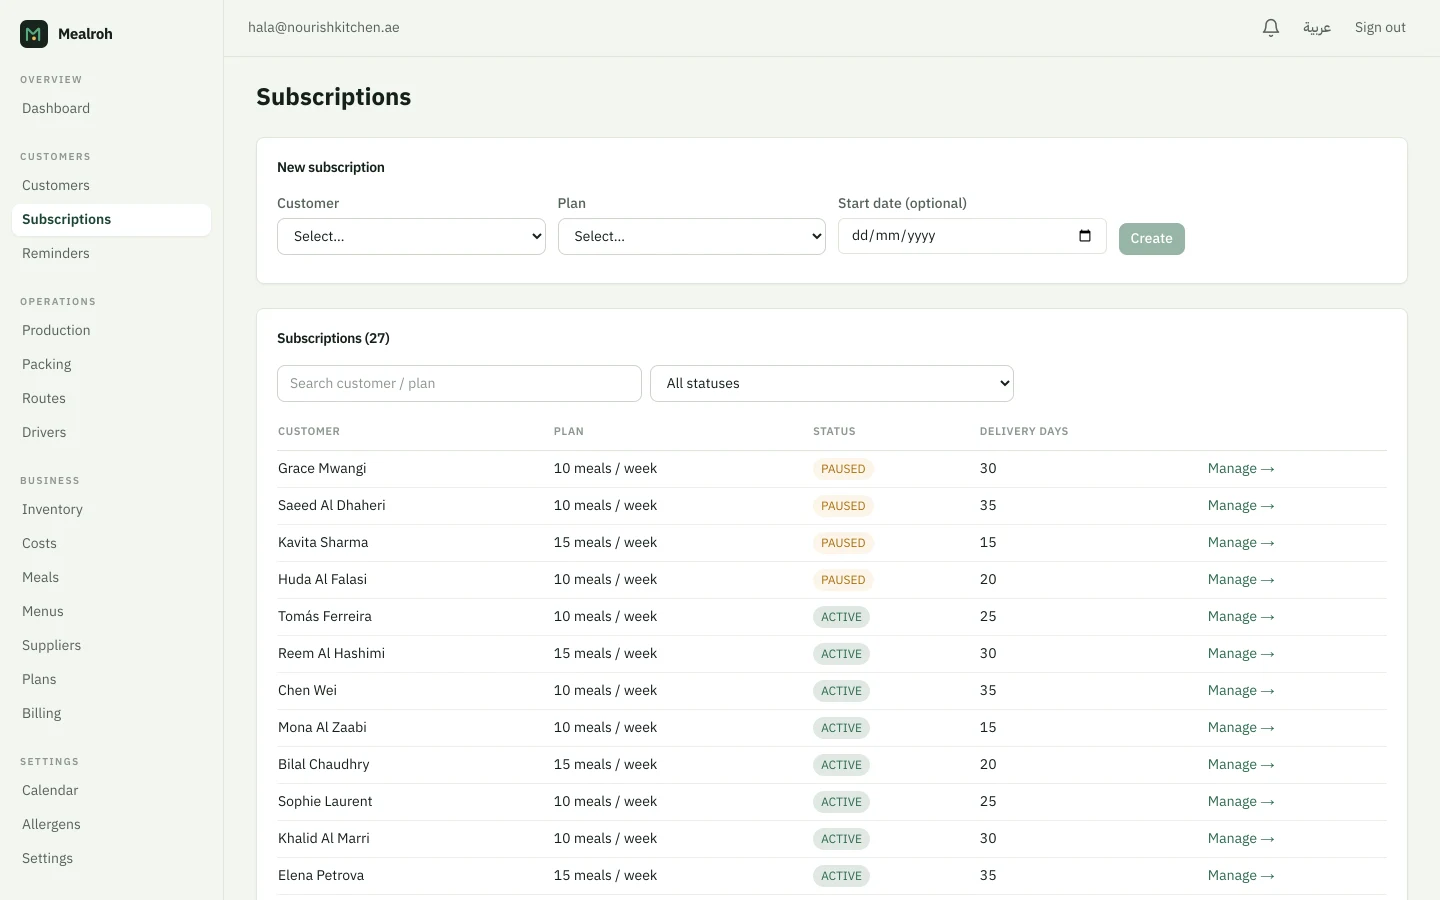The height and width of the screenshot is (900, 1440).
Task: Manage Sophie Laurent's subscription
Action: pyautogui.click(x=1241, y=802)
